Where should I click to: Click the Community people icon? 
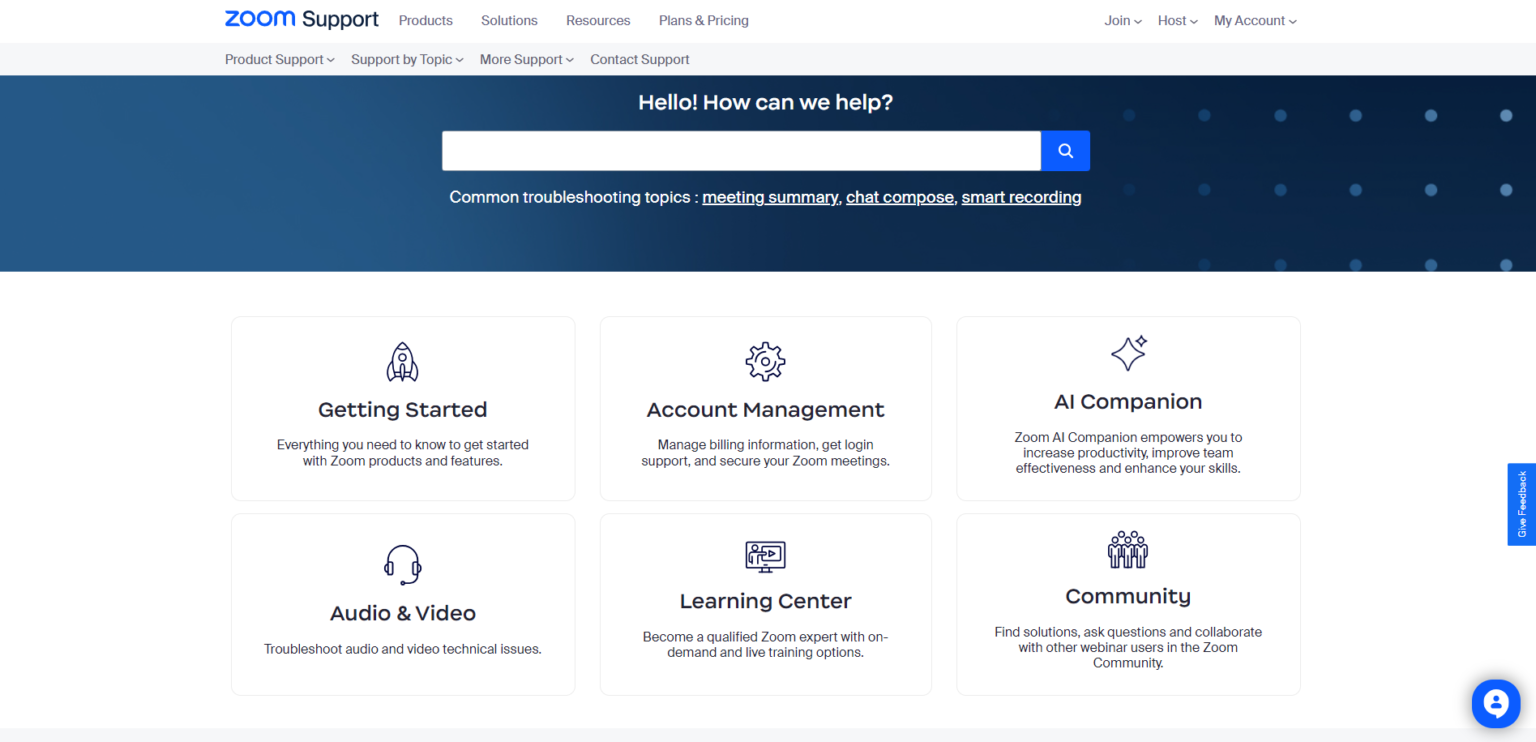[x=1128, y=548]
